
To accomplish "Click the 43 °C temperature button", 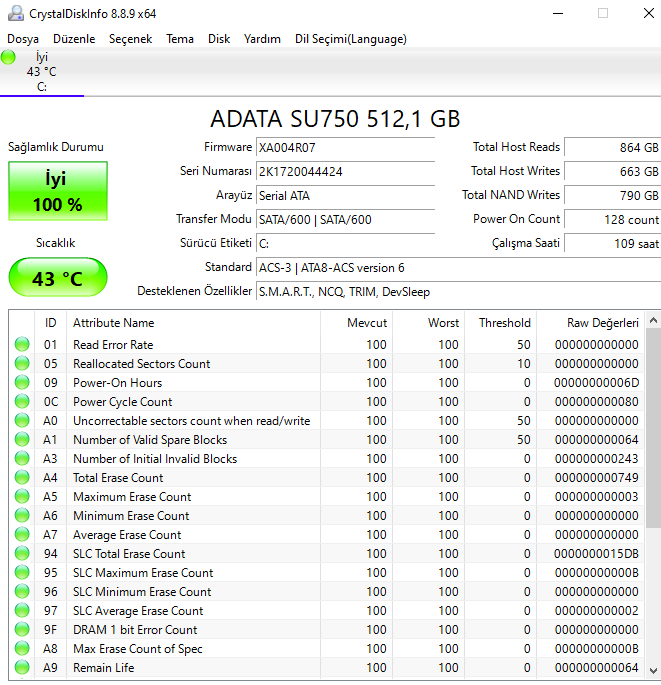I will click(57, 278).
